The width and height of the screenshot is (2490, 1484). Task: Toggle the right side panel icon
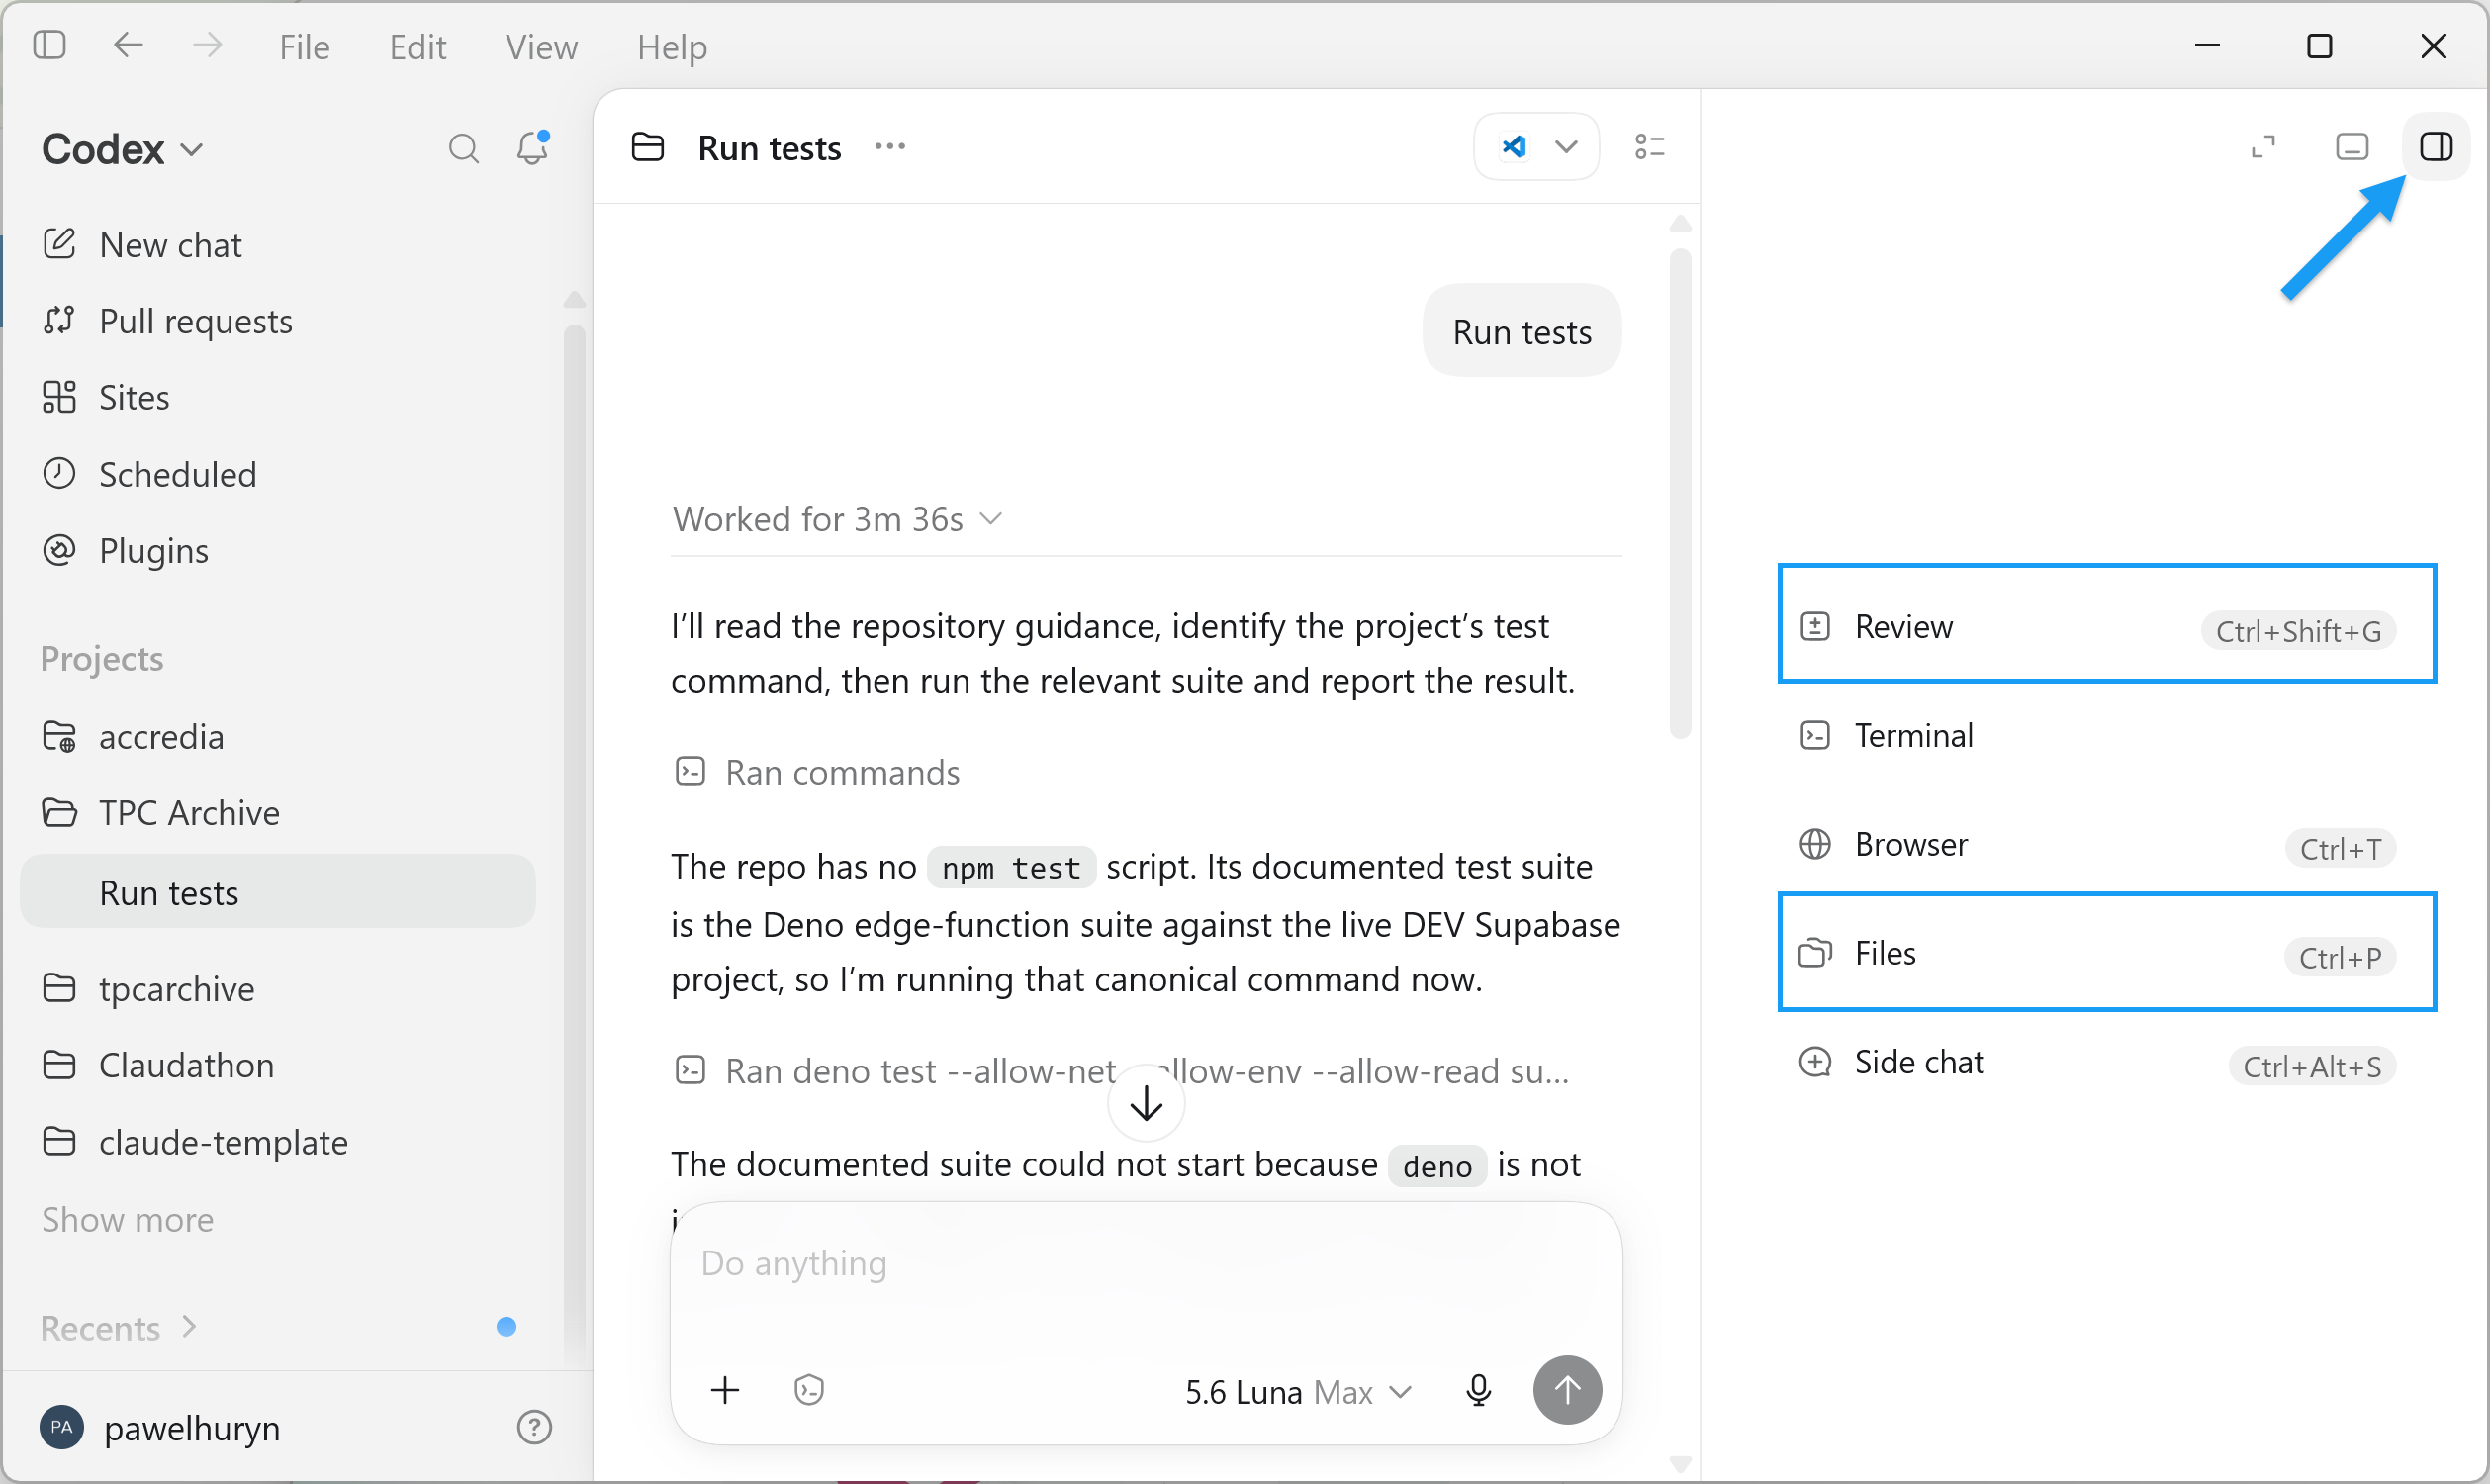[x=2436, y=147]
